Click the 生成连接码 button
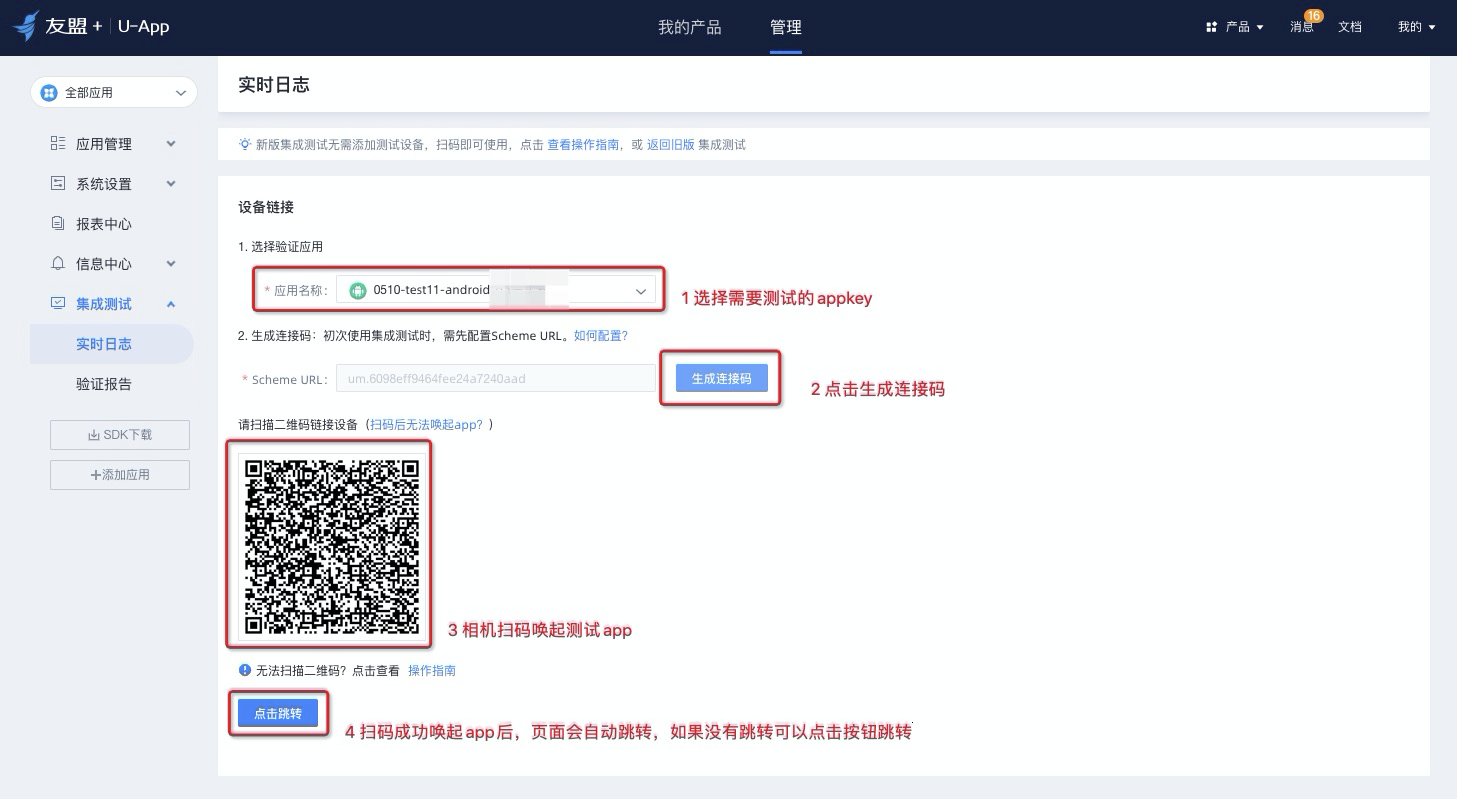This screenshot has height=799, width=1457. point(721,378)
